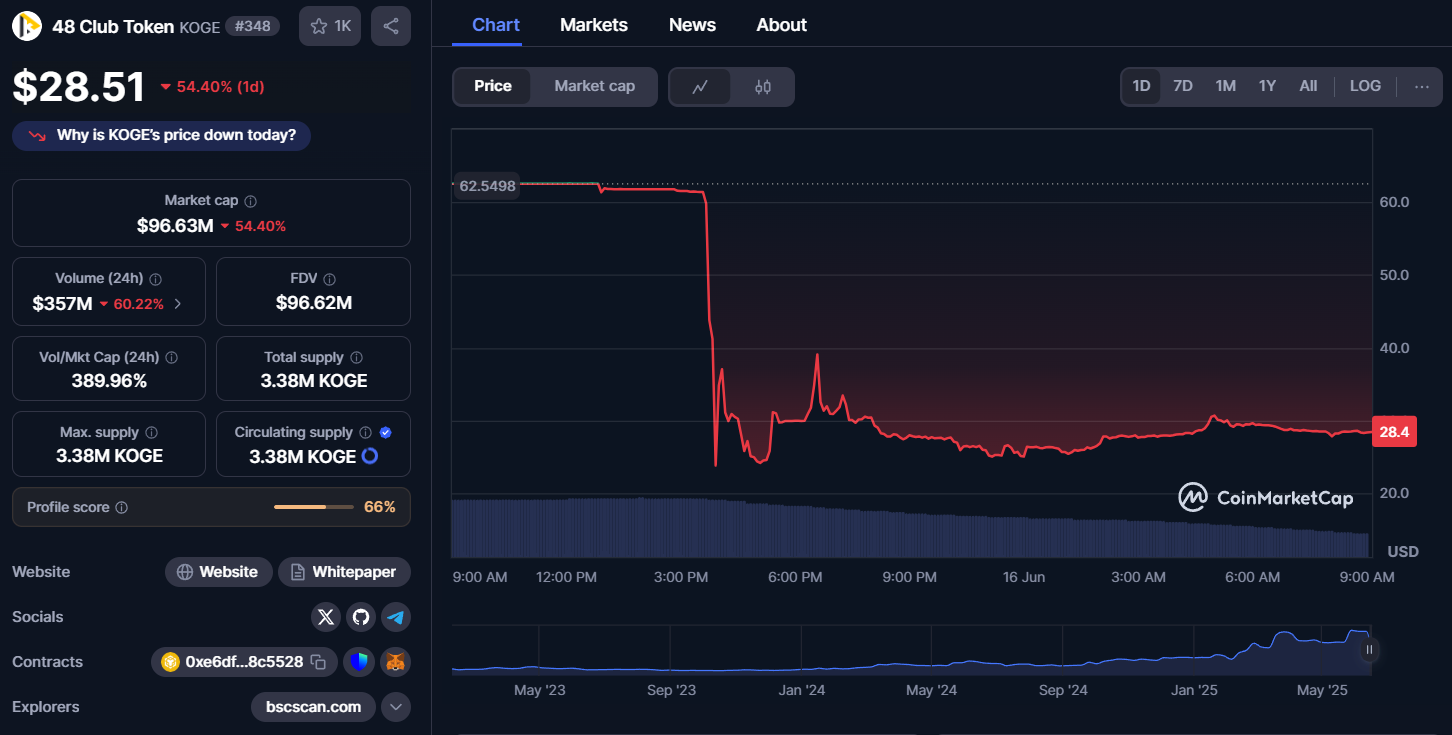Click the share icon beside the watchlist star
This screenshot has height=735, width=1452.
390,26
